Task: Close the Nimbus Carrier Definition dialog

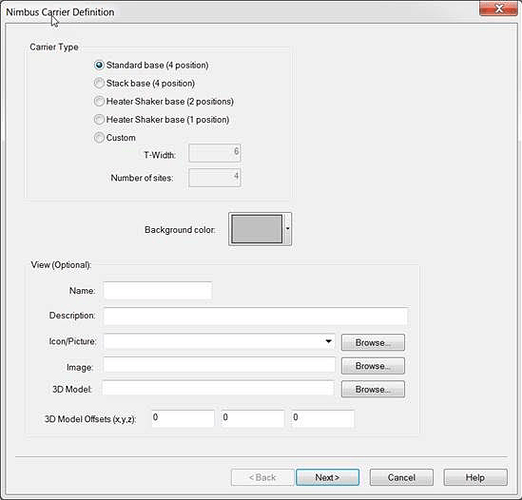Action: (x=499, y=8)
